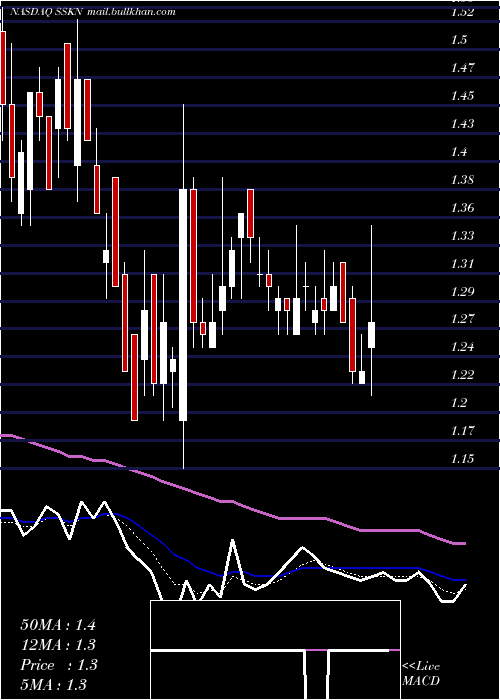
Task: Click the 1.36 price axis label
Action: (462, 208)
